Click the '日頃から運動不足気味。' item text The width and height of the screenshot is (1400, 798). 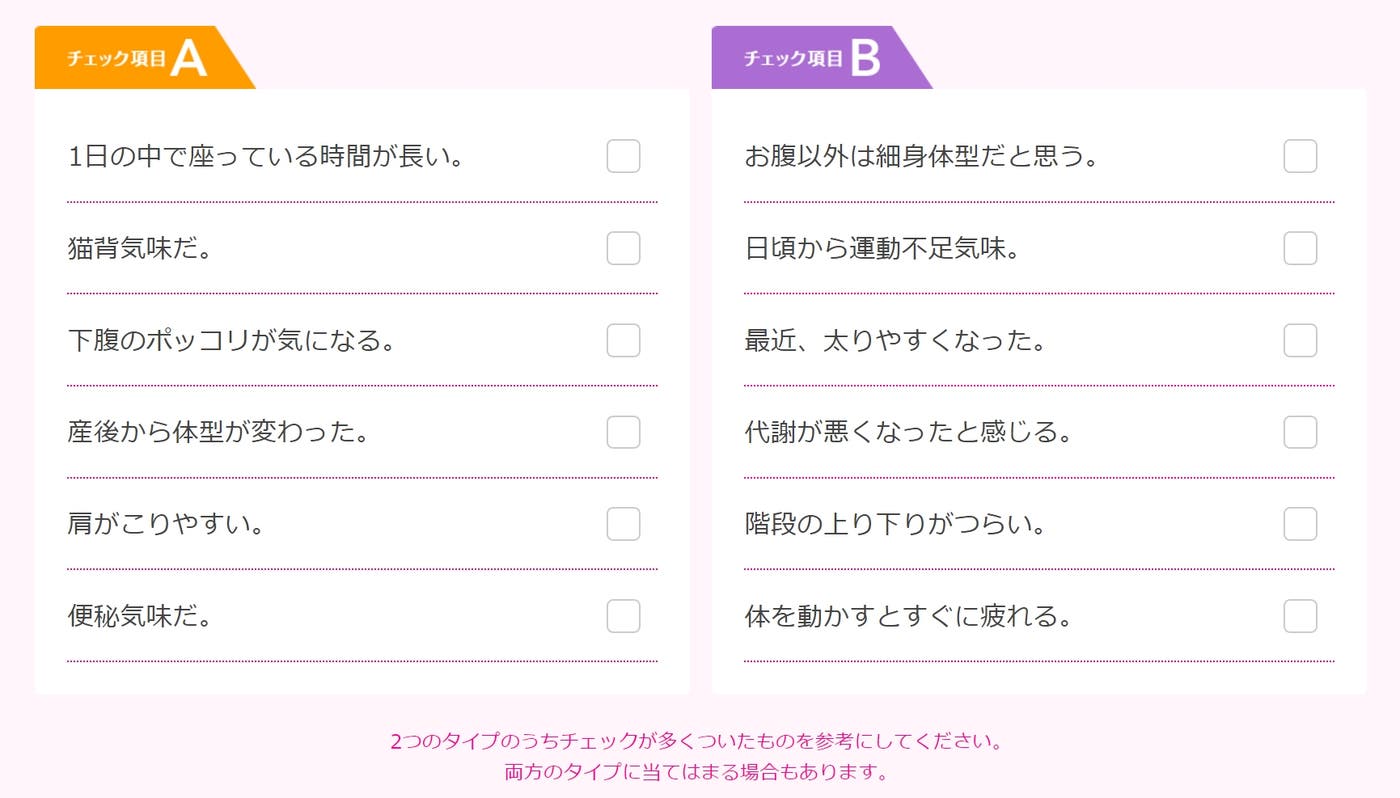(882, 248)
